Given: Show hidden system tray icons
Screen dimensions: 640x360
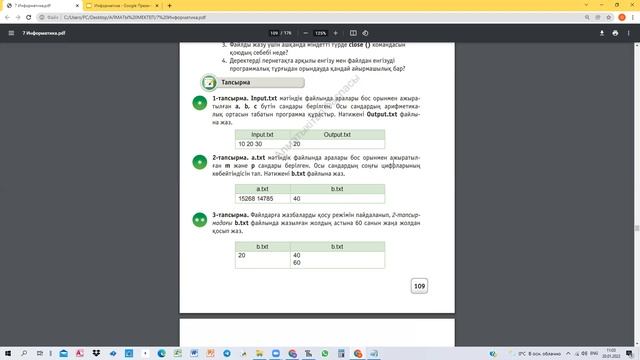Looking at the screenshot, I should (x=568, y=353).
